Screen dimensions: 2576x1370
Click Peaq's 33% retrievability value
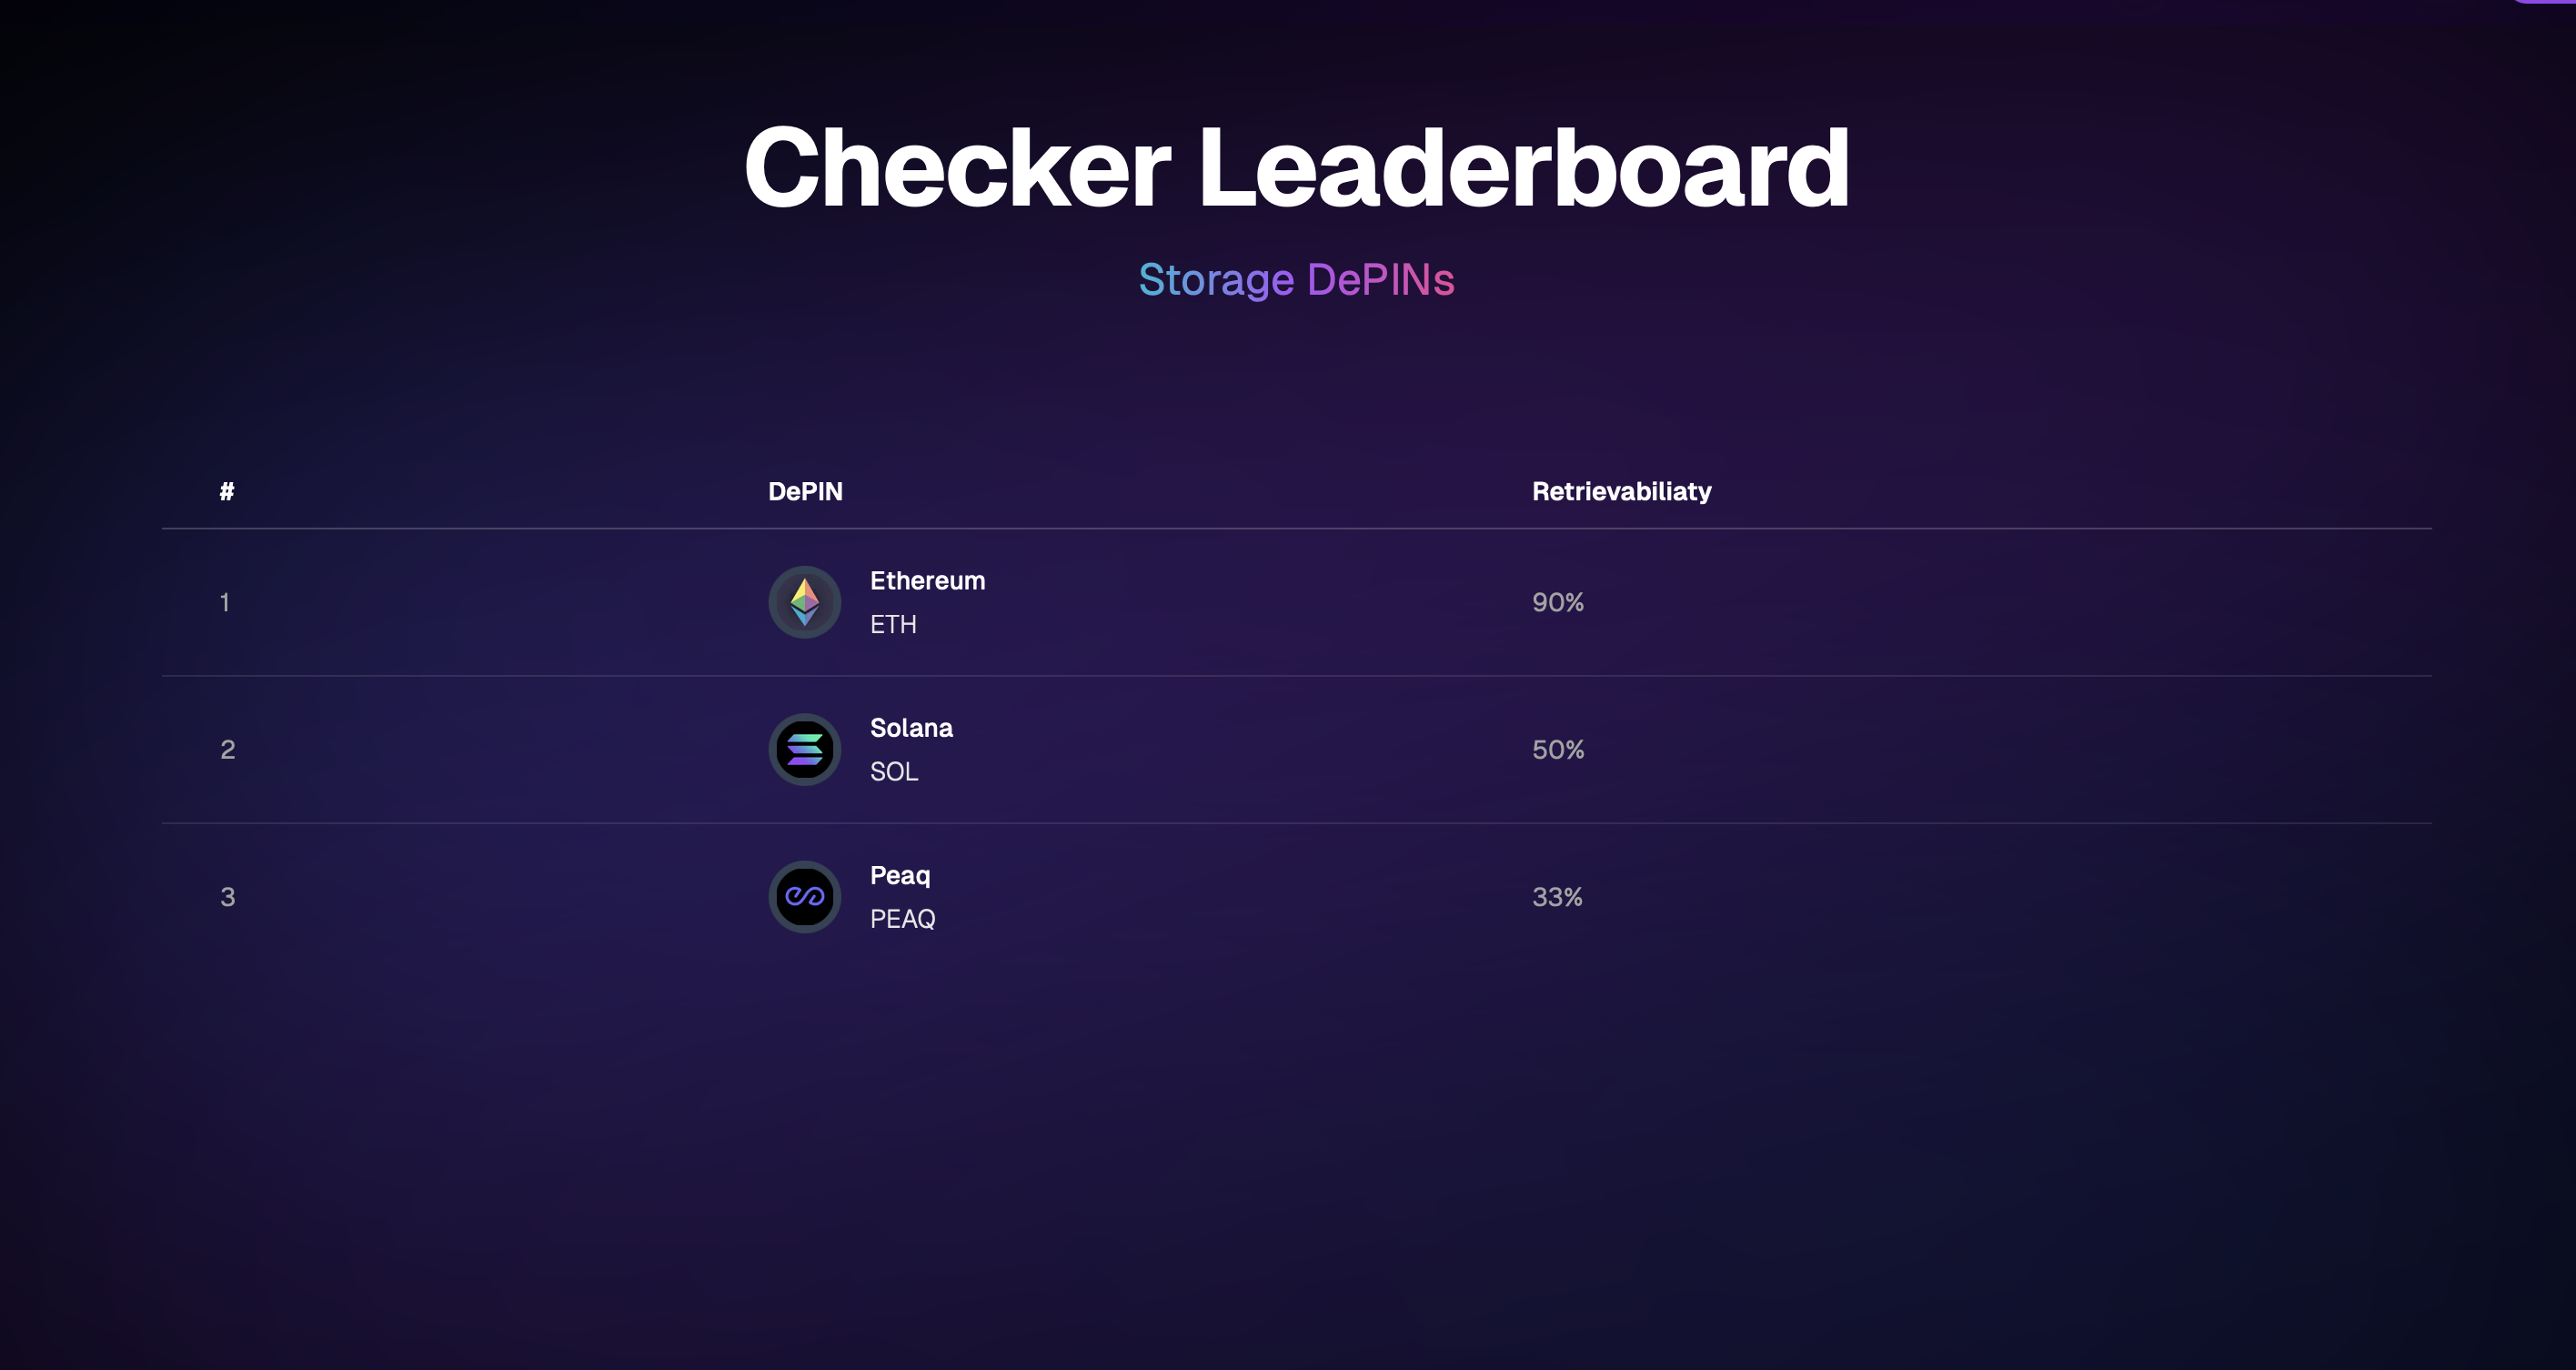(x=1556, y=896)
